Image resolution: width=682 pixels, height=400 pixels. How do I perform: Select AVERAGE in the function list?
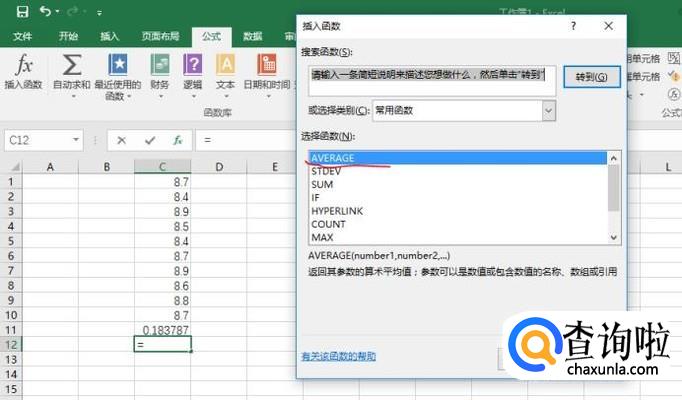458,158
